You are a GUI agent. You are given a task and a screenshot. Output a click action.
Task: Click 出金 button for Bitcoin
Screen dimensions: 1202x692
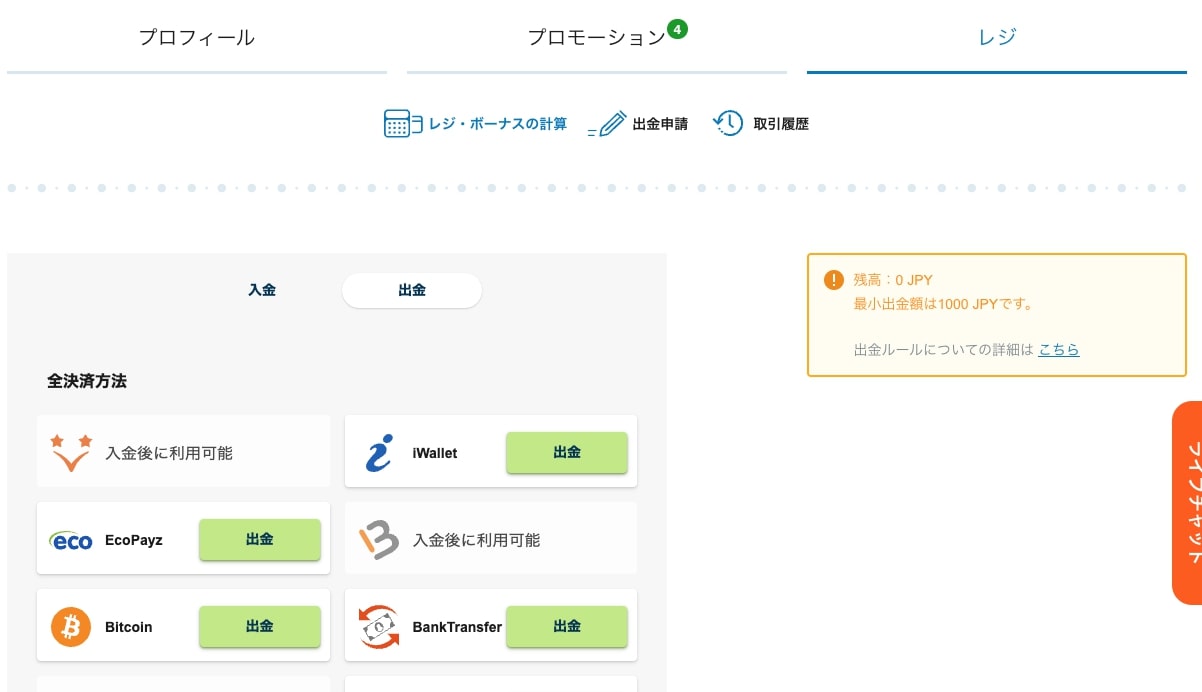tap(260, 627)
